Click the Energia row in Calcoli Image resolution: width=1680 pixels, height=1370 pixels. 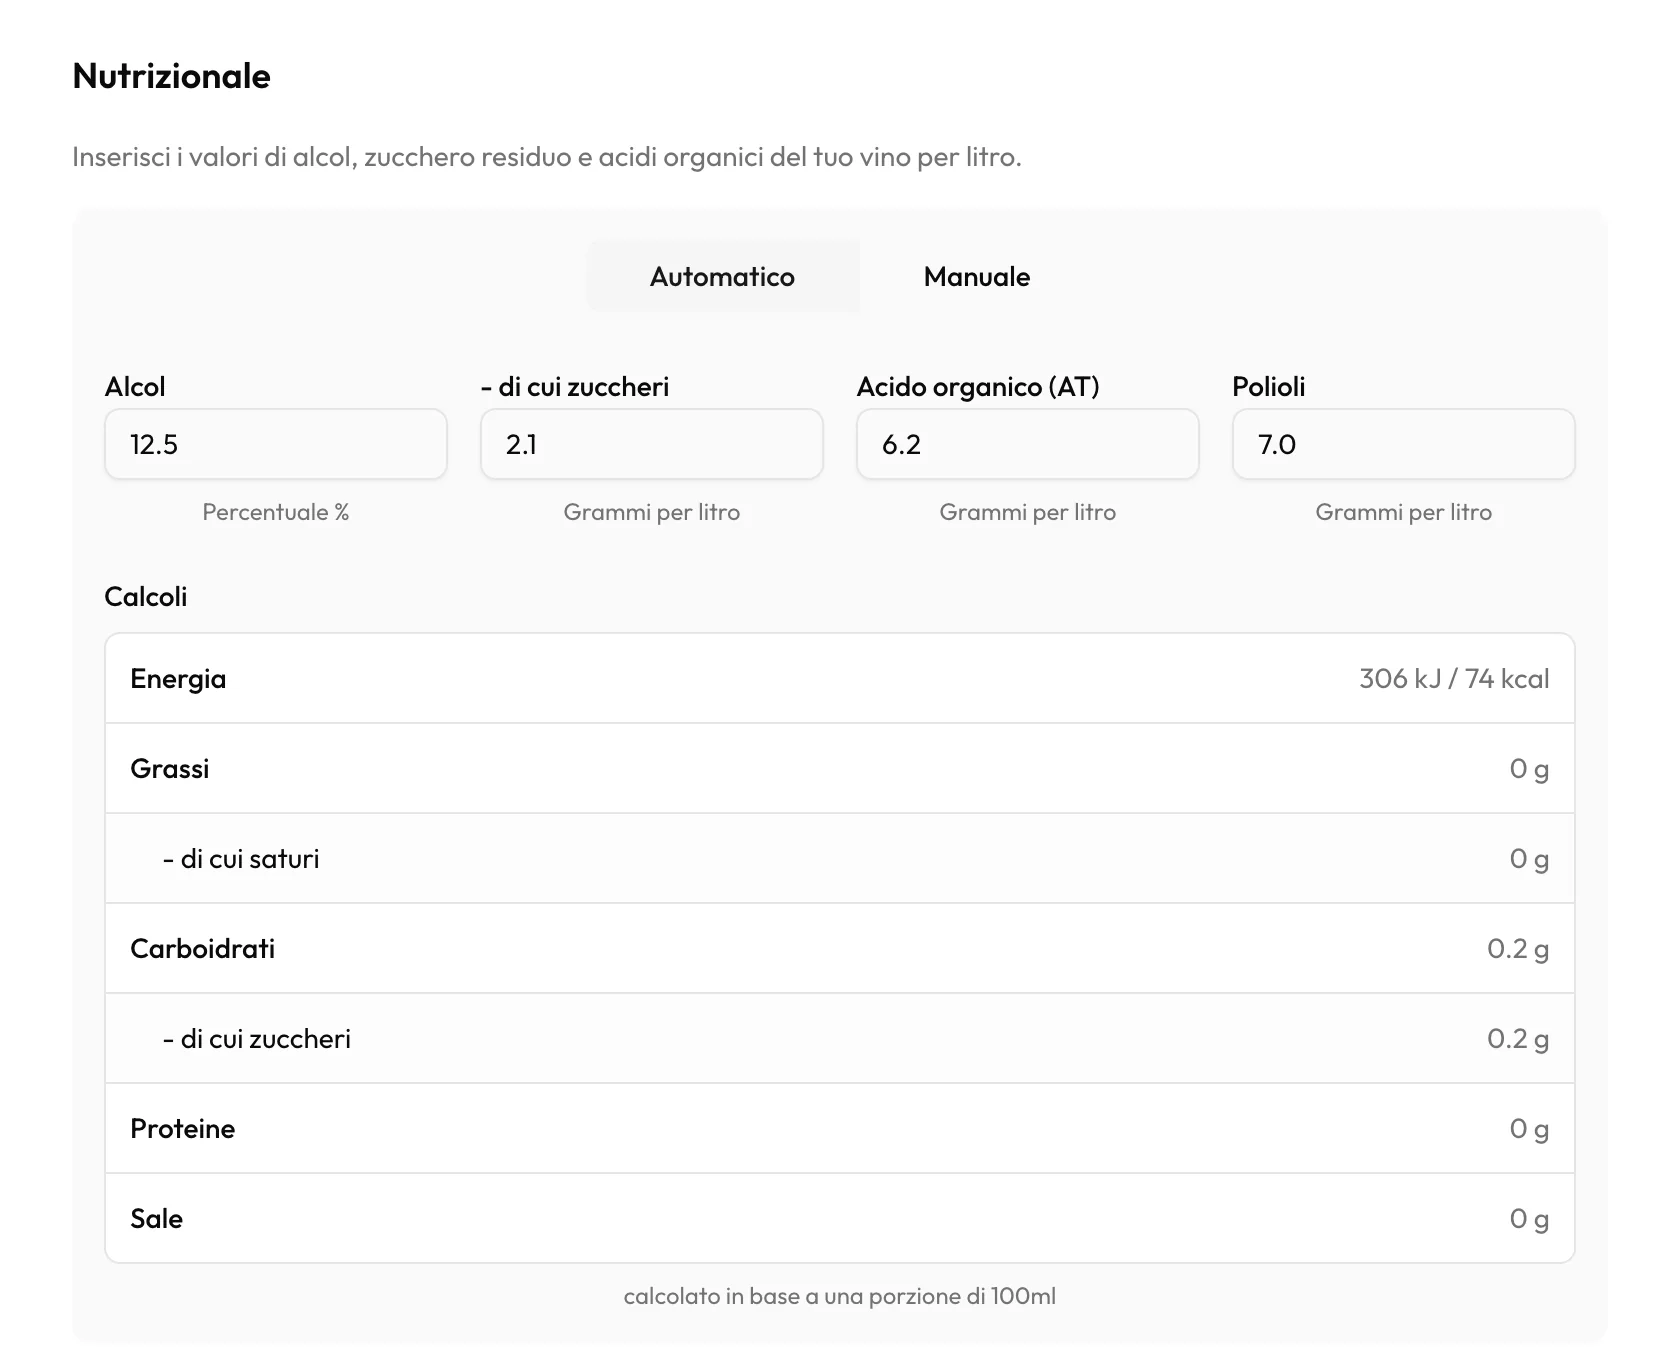pos(840,678)
